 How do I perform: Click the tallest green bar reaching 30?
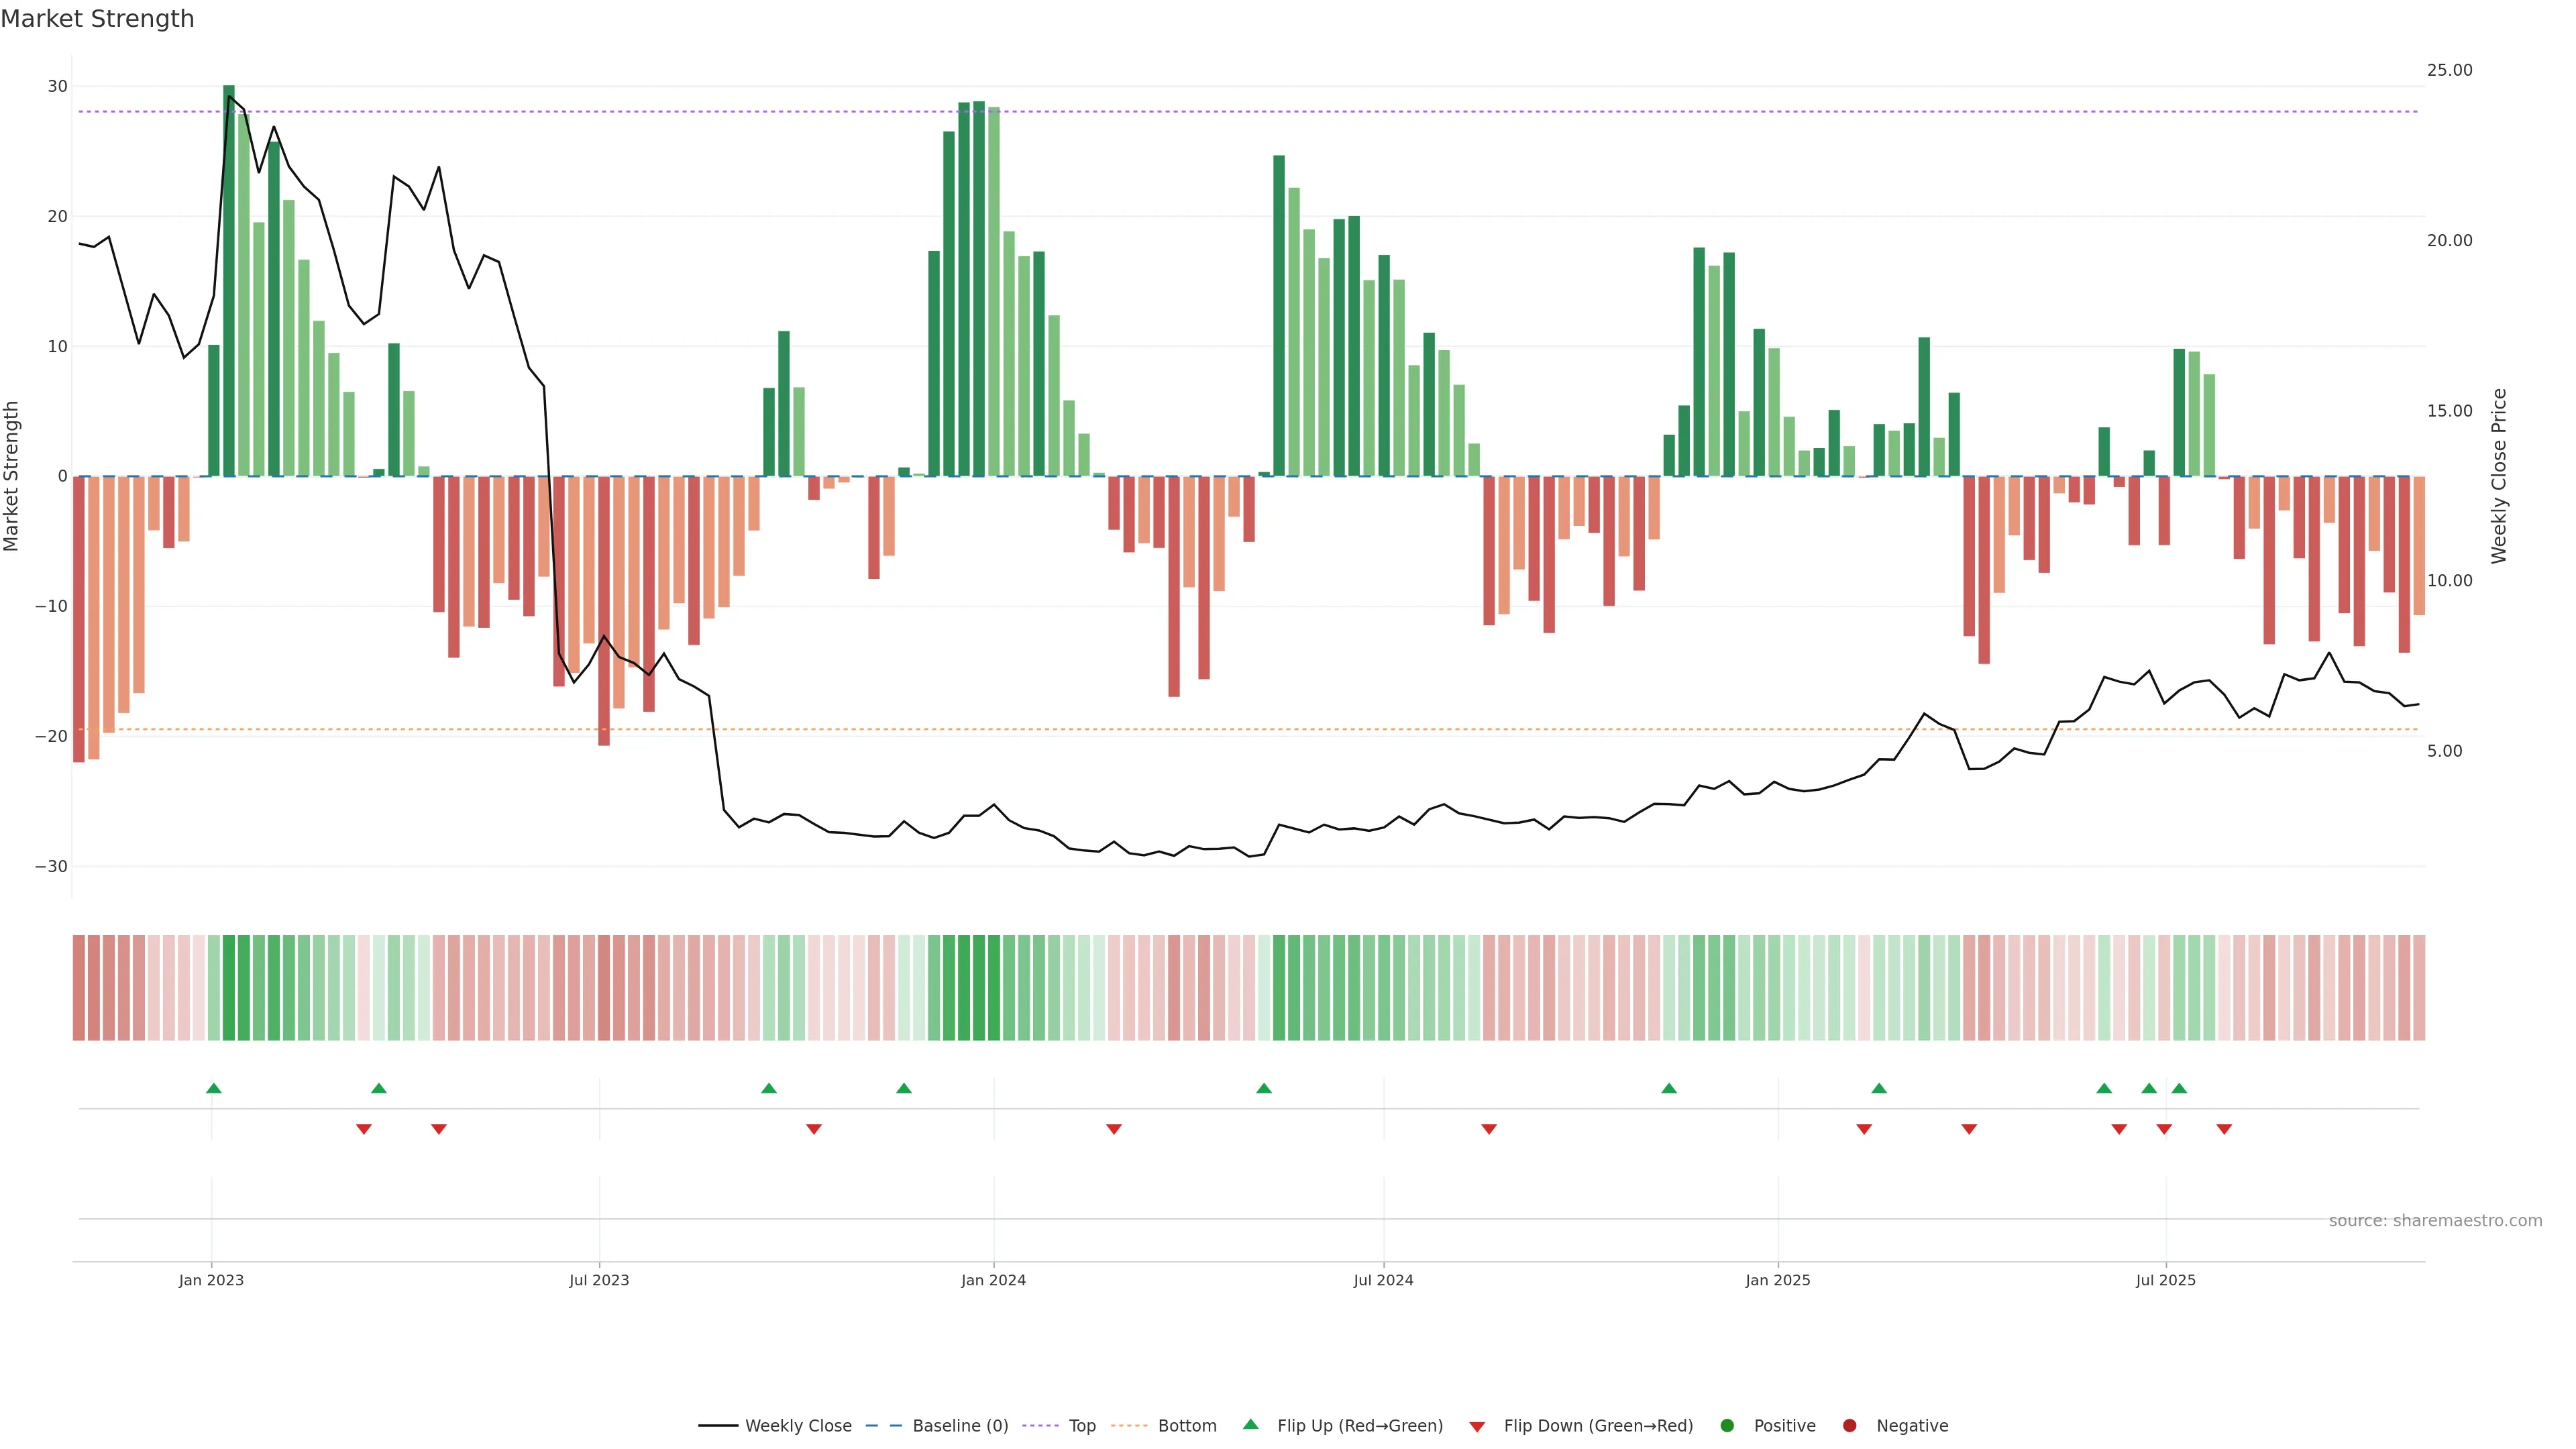229,280
